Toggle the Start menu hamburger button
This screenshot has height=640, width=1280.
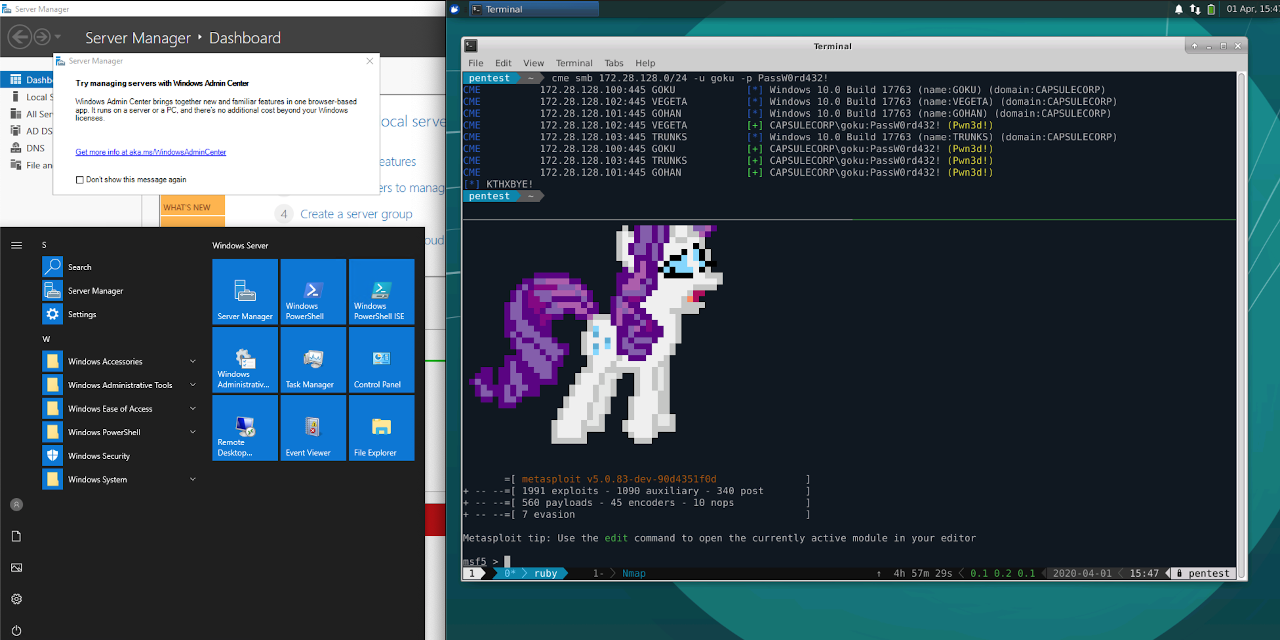16,245
